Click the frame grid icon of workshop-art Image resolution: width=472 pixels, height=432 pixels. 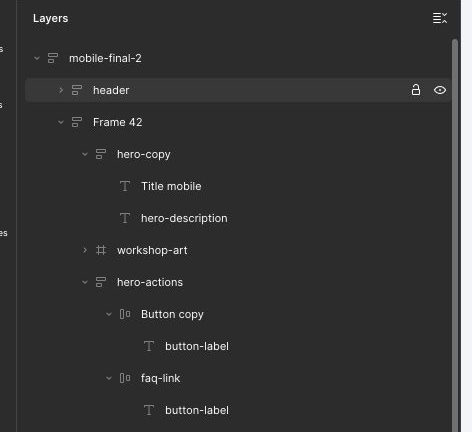[x=101, y=250]
